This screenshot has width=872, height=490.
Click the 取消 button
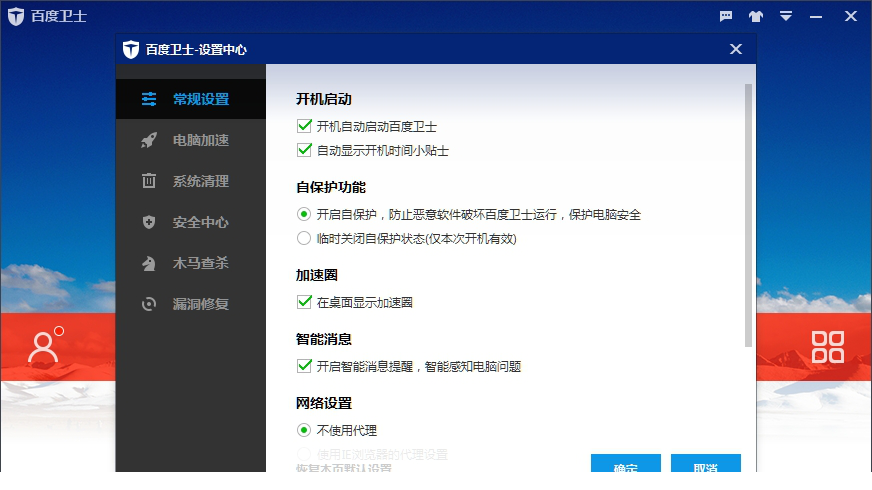pyautogui.click(x=706, y=463)
